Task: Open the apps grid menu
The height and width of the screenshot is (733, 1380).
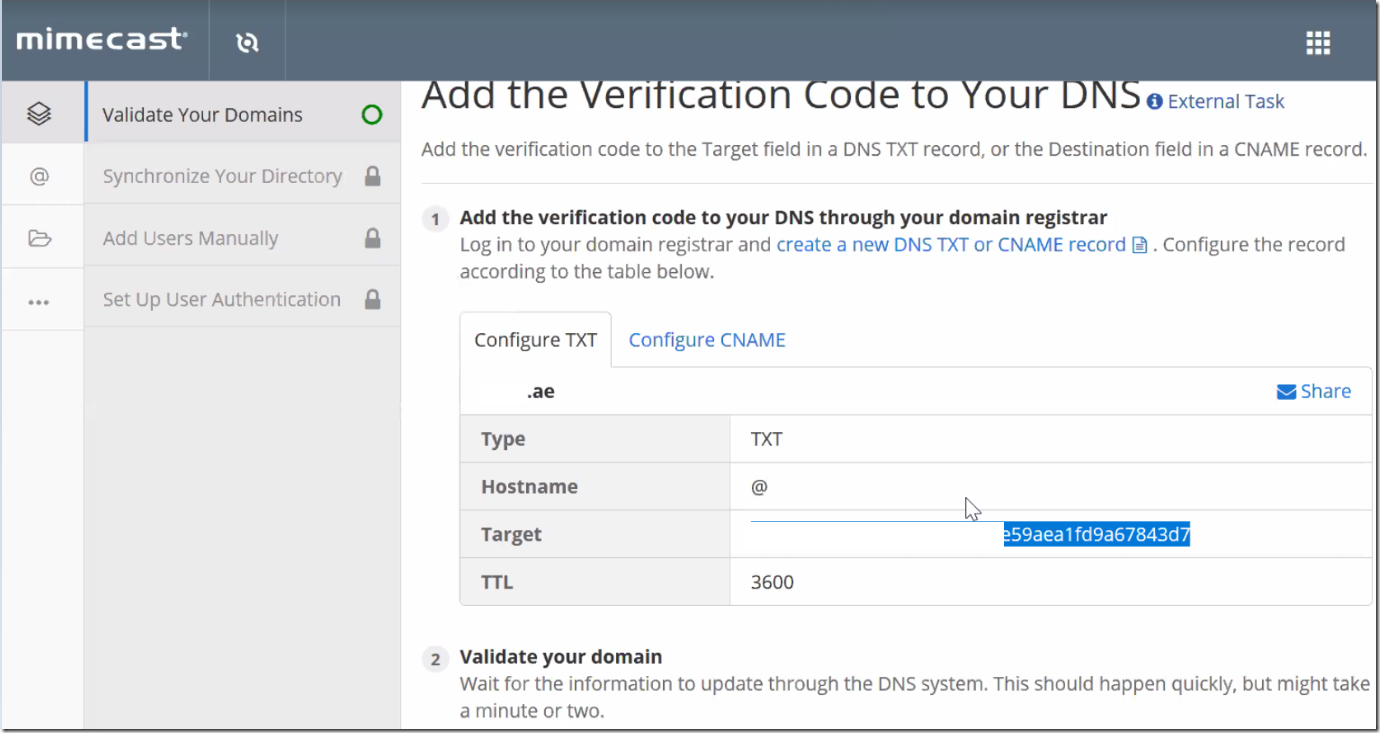Action: pos(1318,42)
